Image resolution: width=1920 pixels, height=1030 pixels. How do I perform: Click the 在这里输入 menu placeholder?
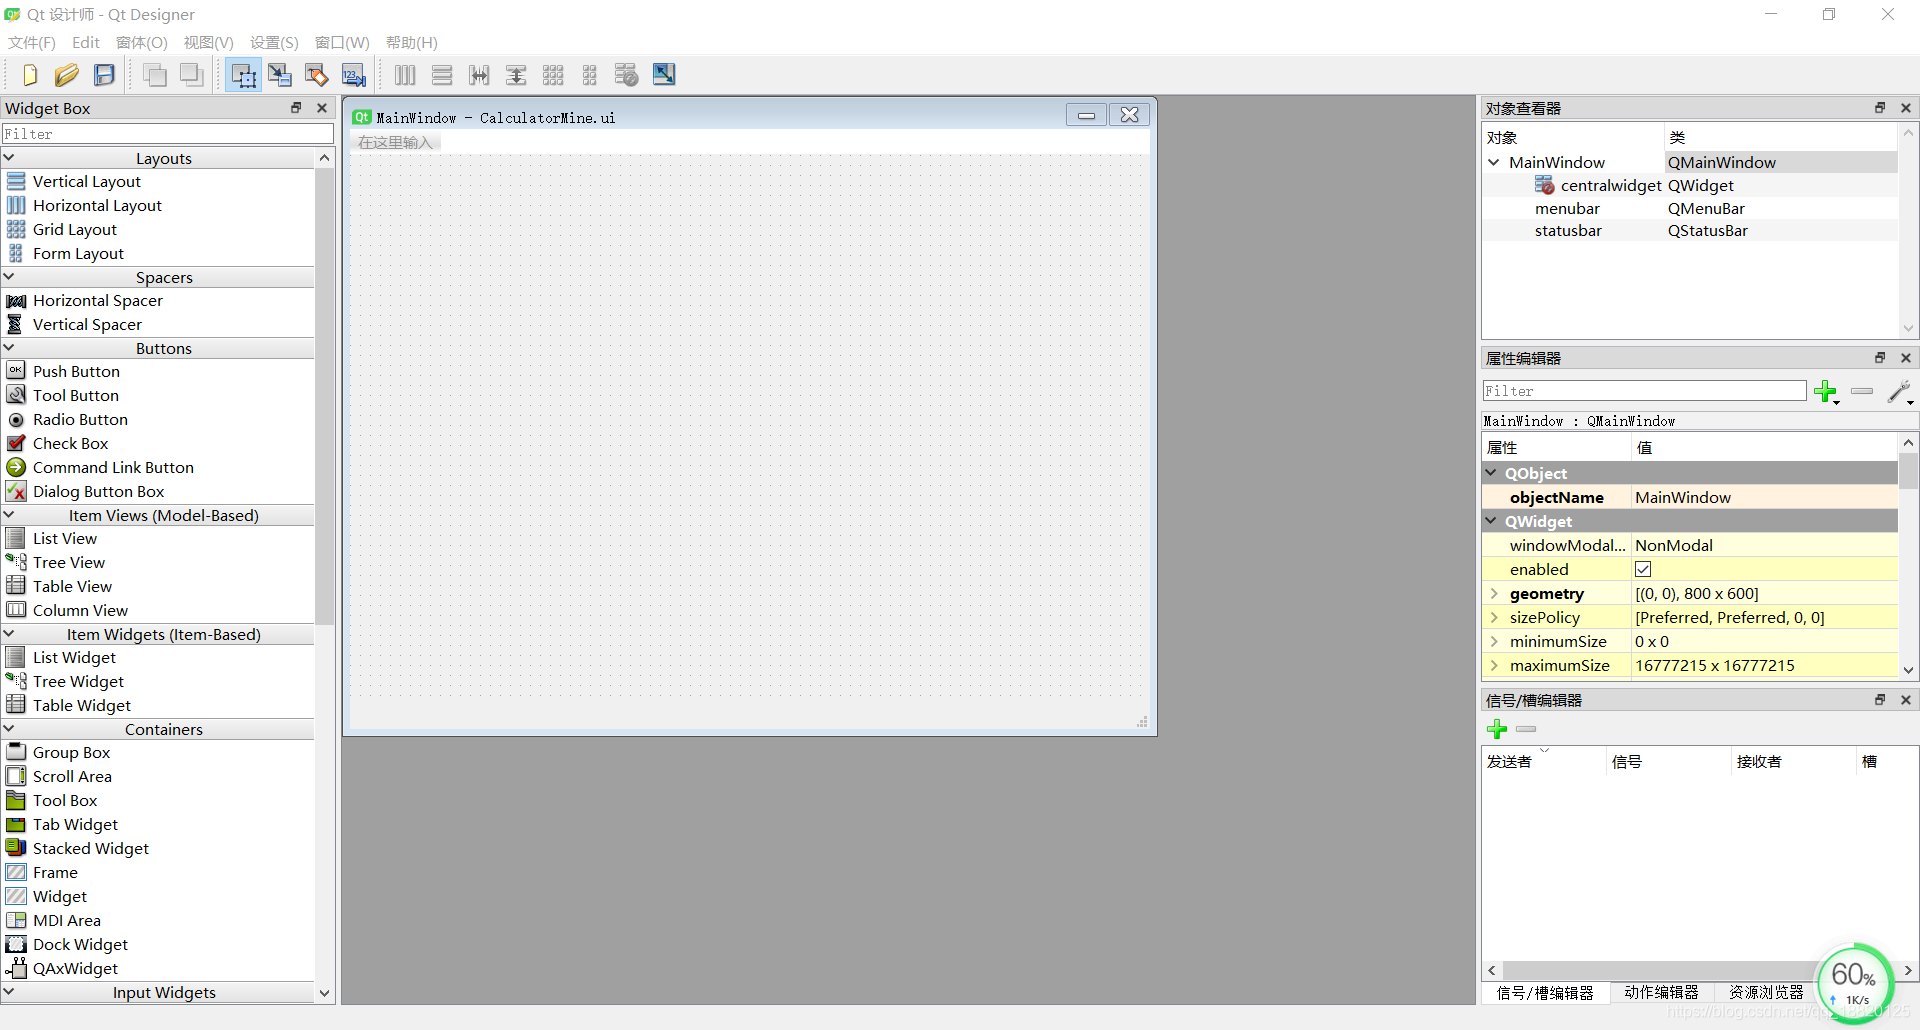395,142
